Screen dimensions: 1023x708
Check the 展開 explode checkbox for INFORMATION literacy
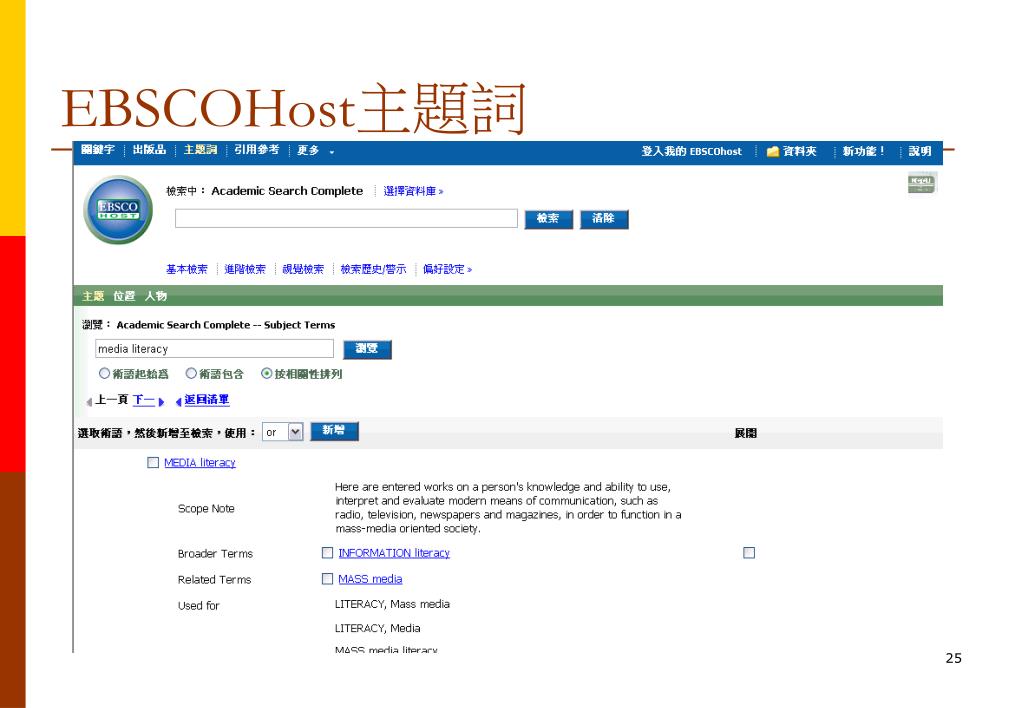[749, 553]
